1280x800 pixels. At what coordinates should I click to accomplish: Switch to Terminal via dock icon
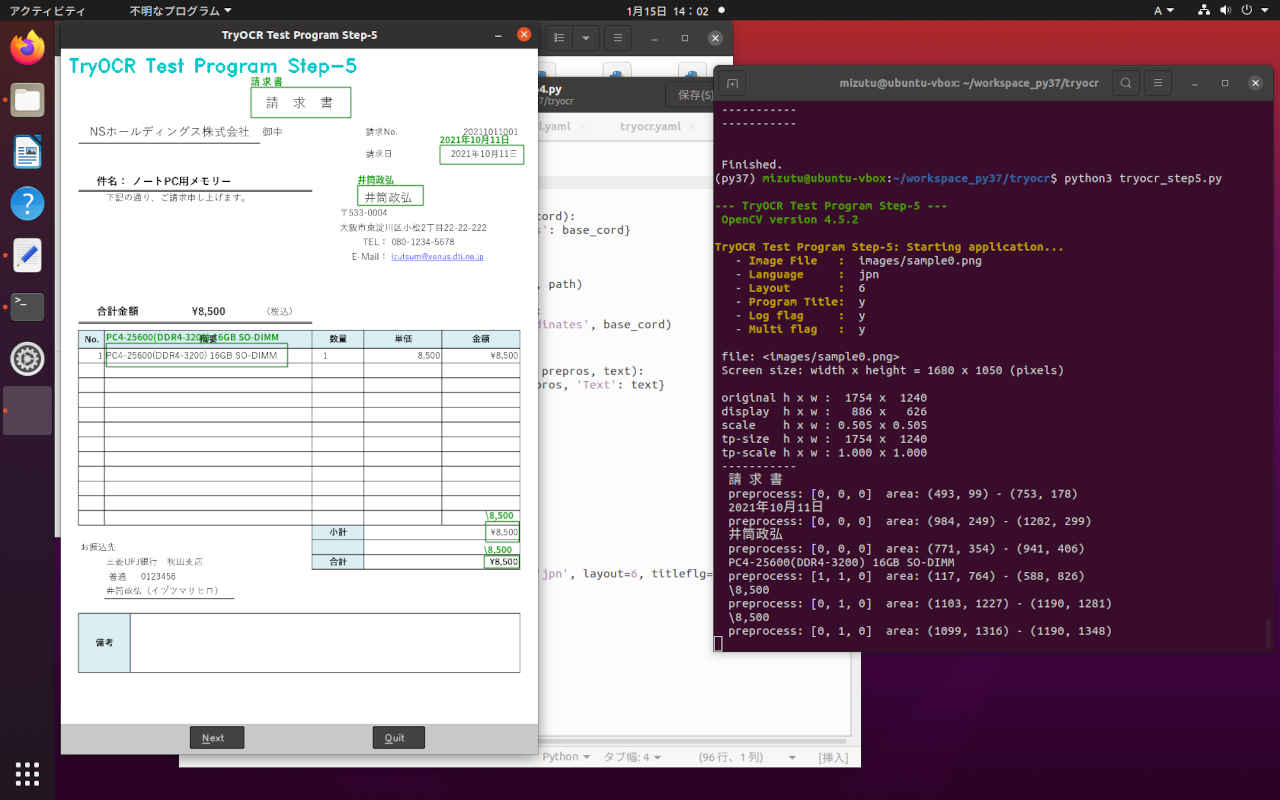point(27,306)
